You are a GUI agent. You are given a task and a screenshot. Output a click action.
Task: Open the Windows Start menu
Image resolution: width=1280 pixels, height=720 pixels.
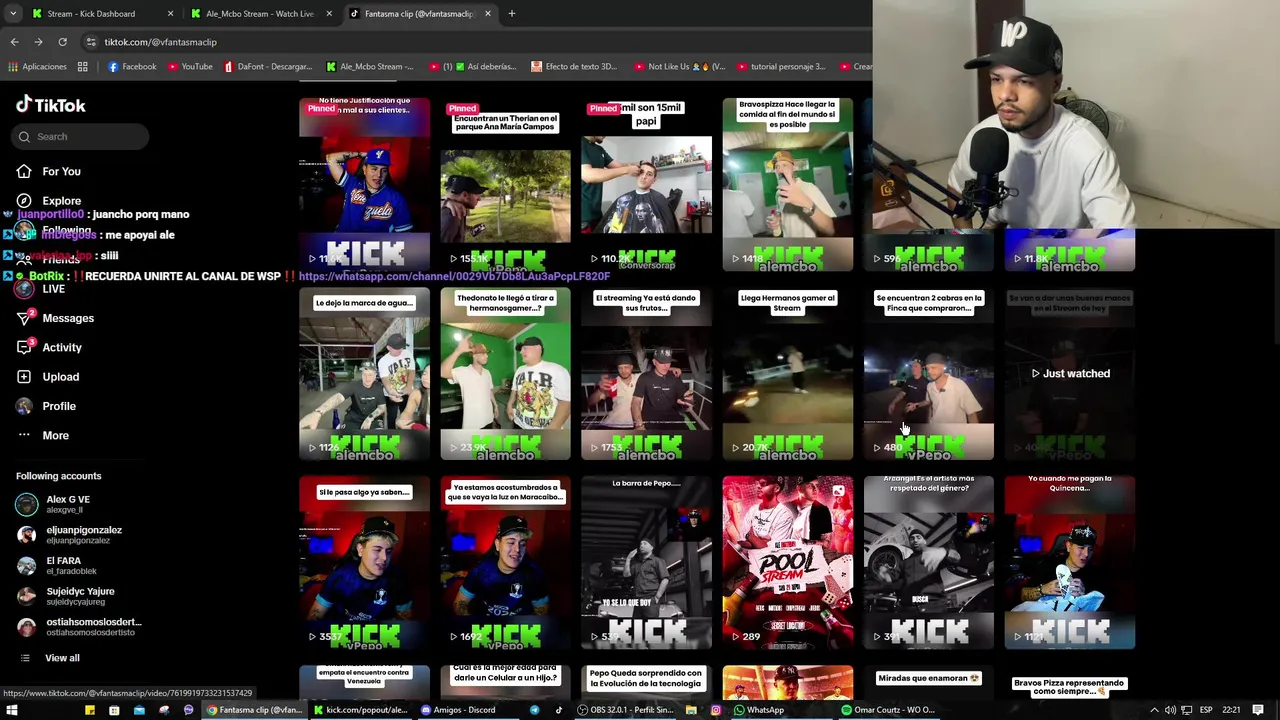pos(14,710)
